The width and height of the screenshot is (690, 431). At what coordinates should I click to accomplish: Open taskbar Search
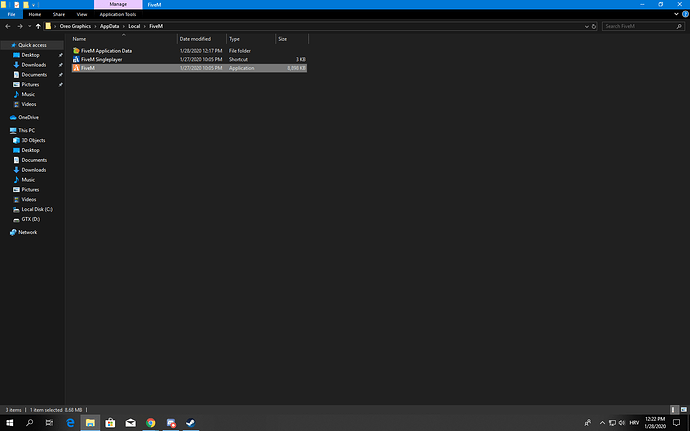click(x=29, y=423)
